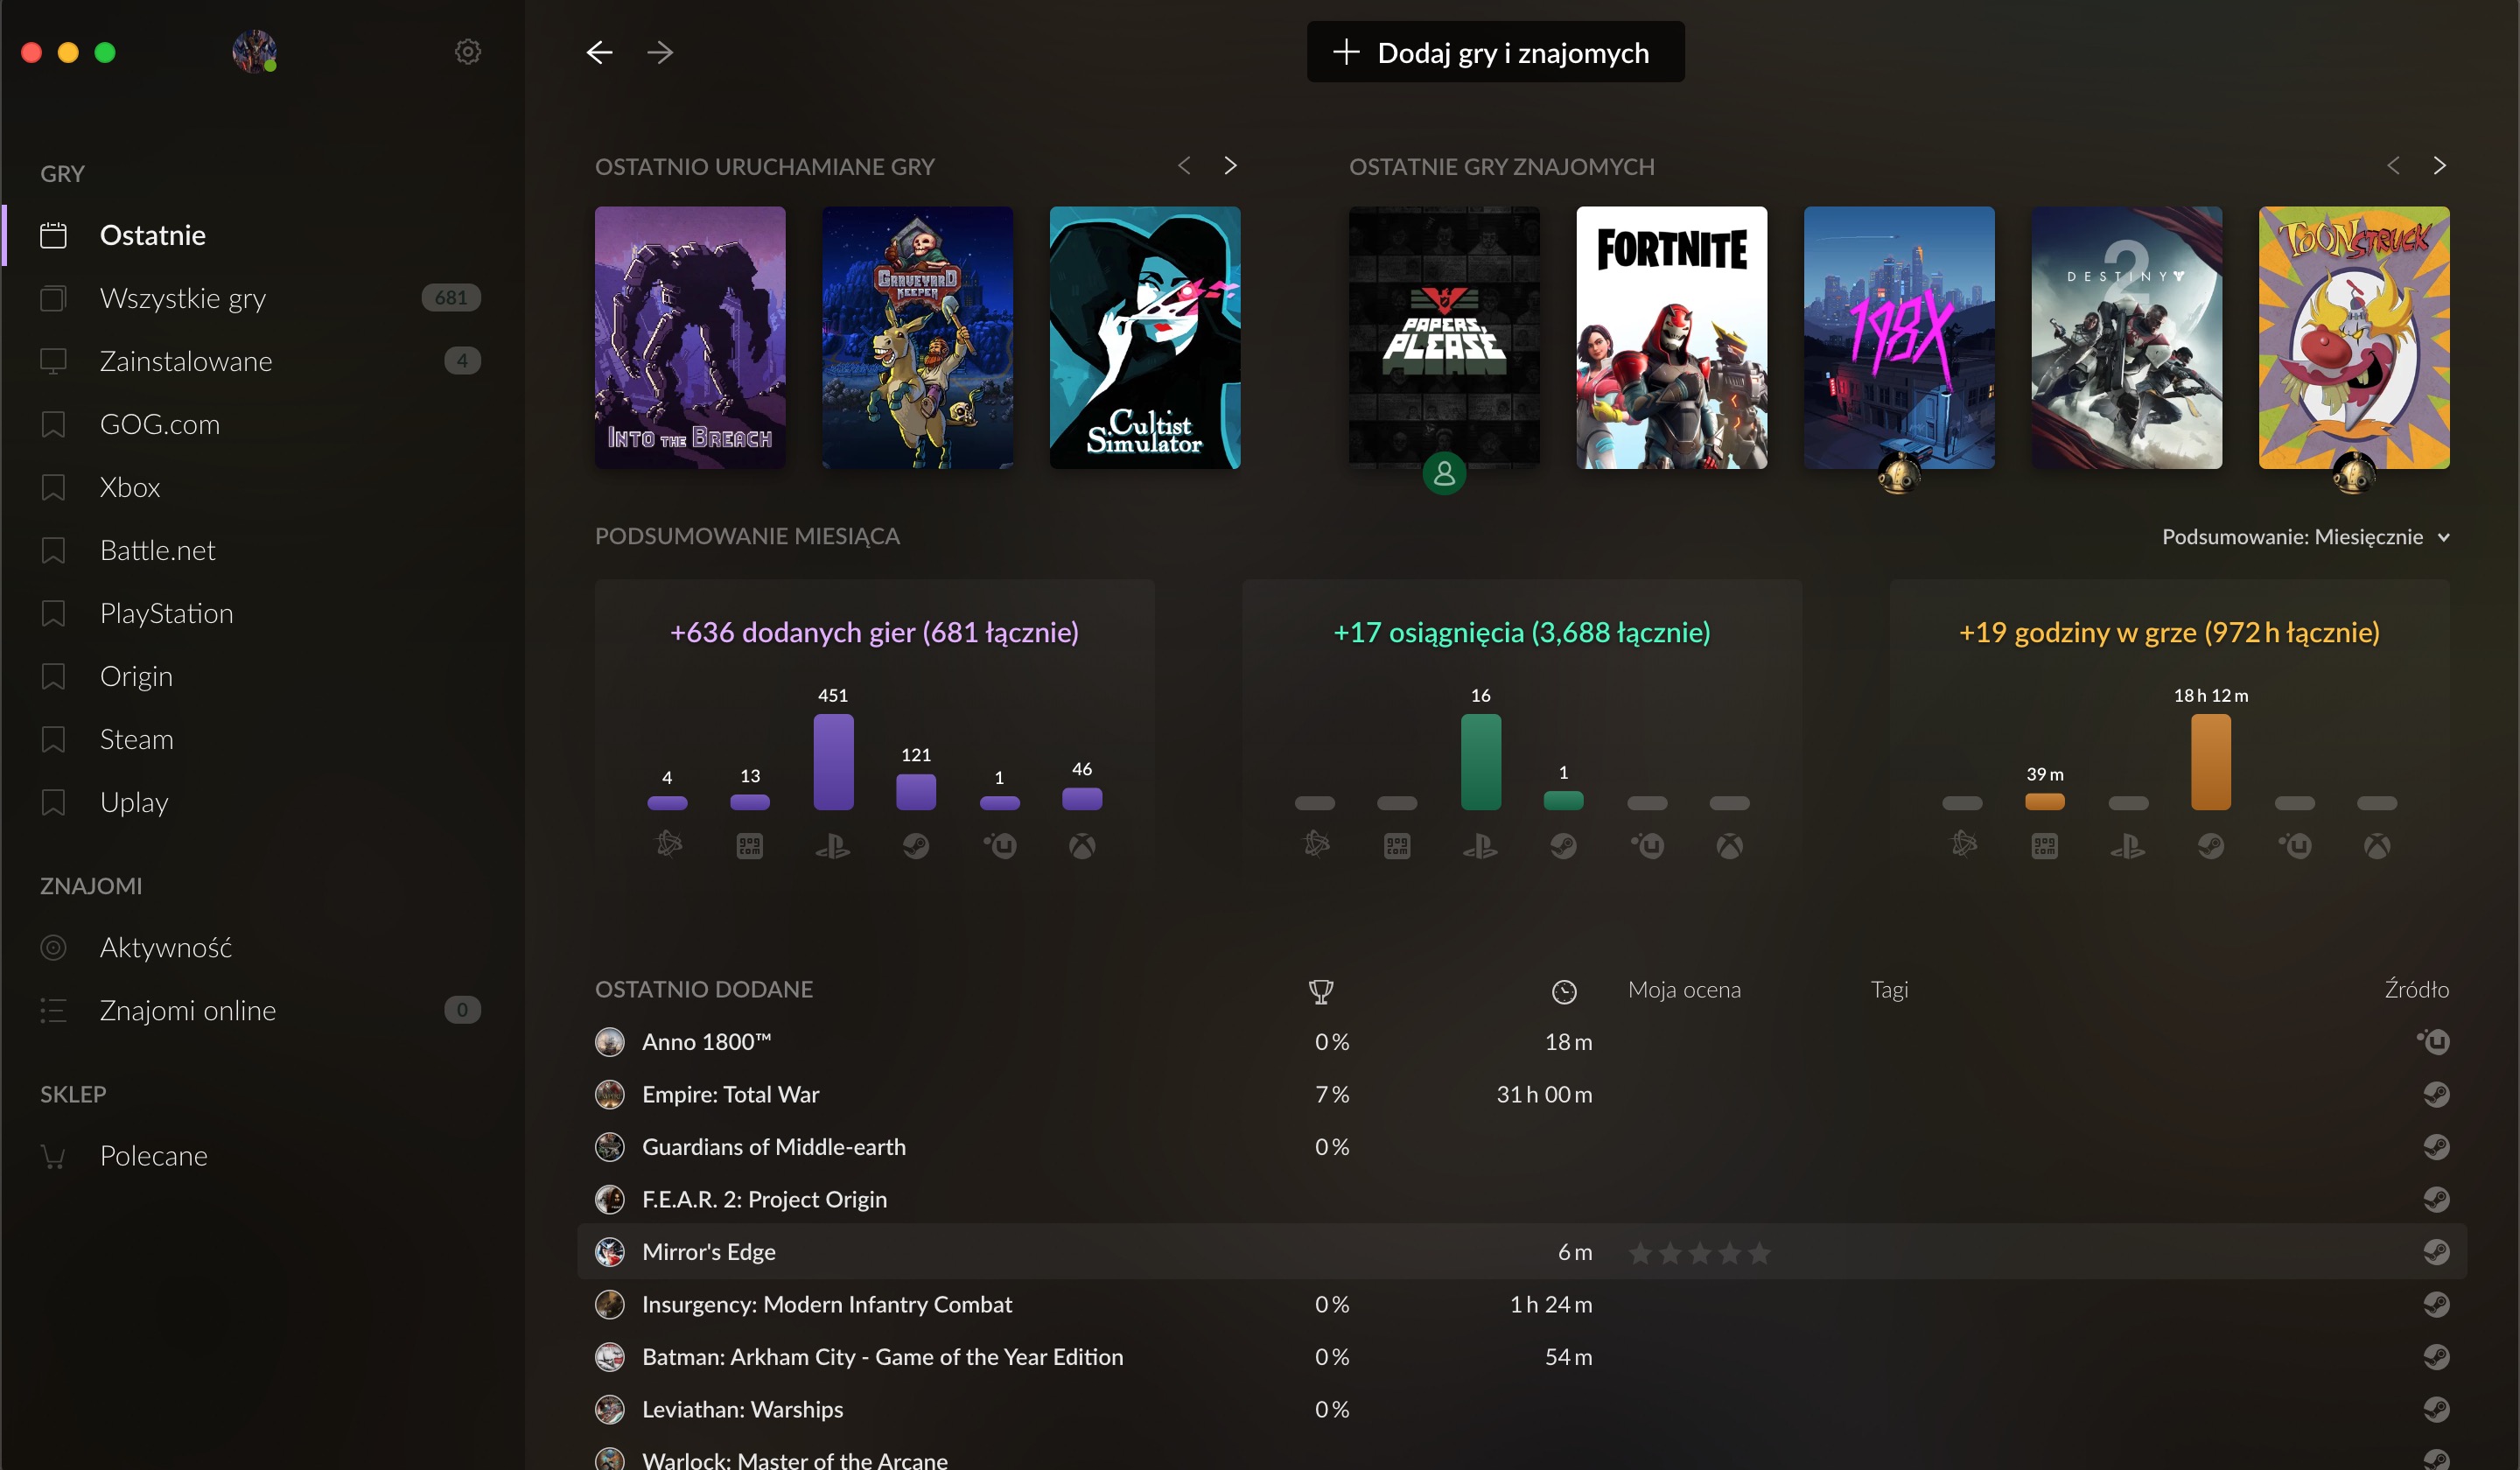
Task: Open GOG.com bookmark
Action: pyautogui.click(x=262, y=424)
